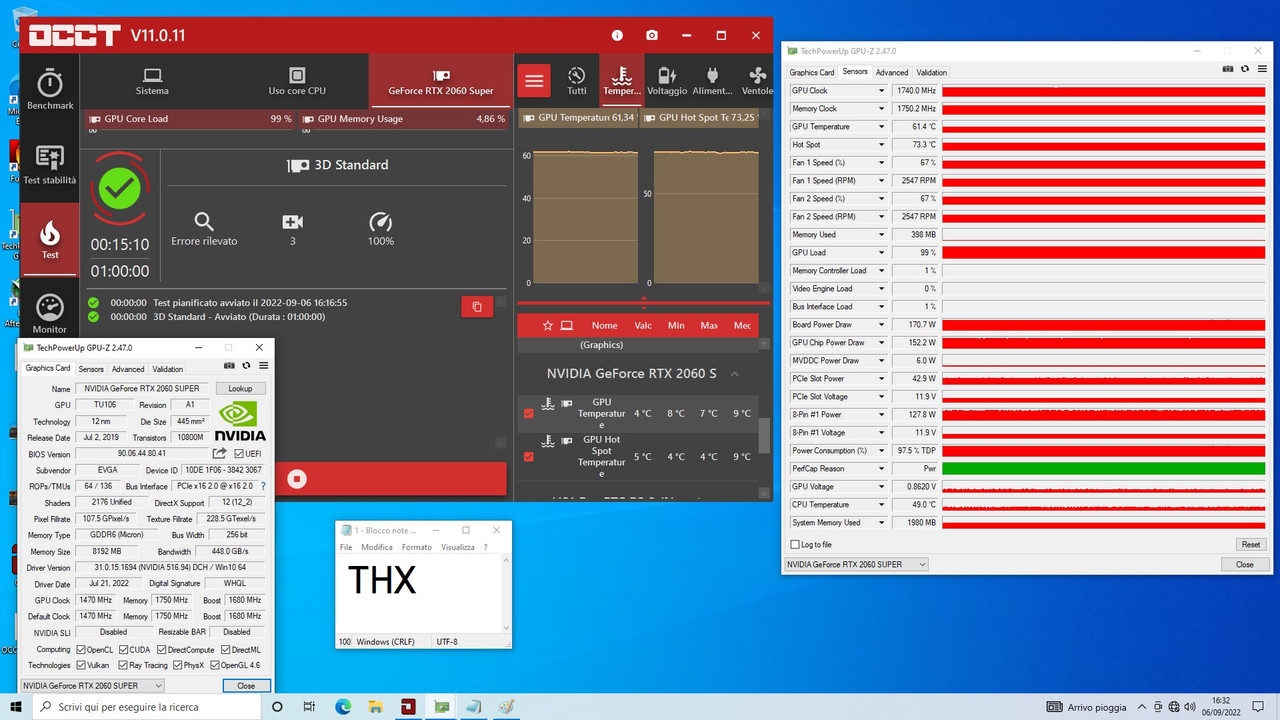Toggle the OpenCL checkbox
Image resolution: width=1280 pixels, height=720 pixels.
click(82, 650)
